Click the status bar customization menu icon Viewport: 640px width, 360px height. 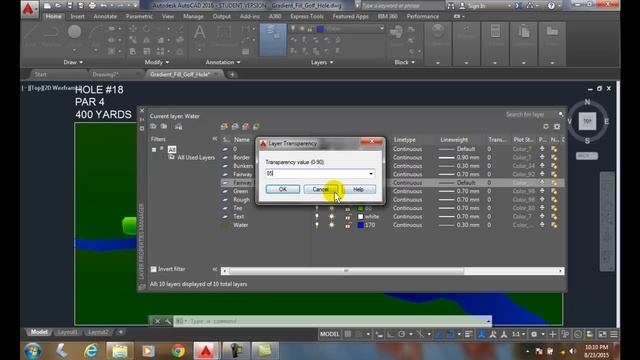pyautogui.click(x=614, y=334)
